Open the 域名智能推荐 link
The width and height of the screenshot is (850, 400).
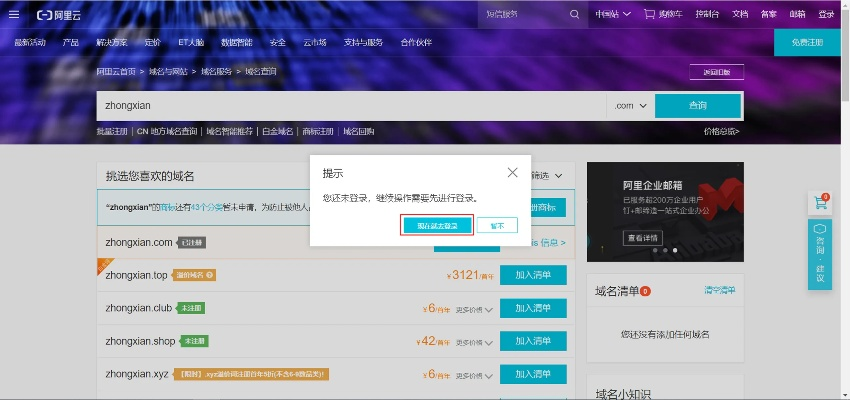[x=229, y=131]
